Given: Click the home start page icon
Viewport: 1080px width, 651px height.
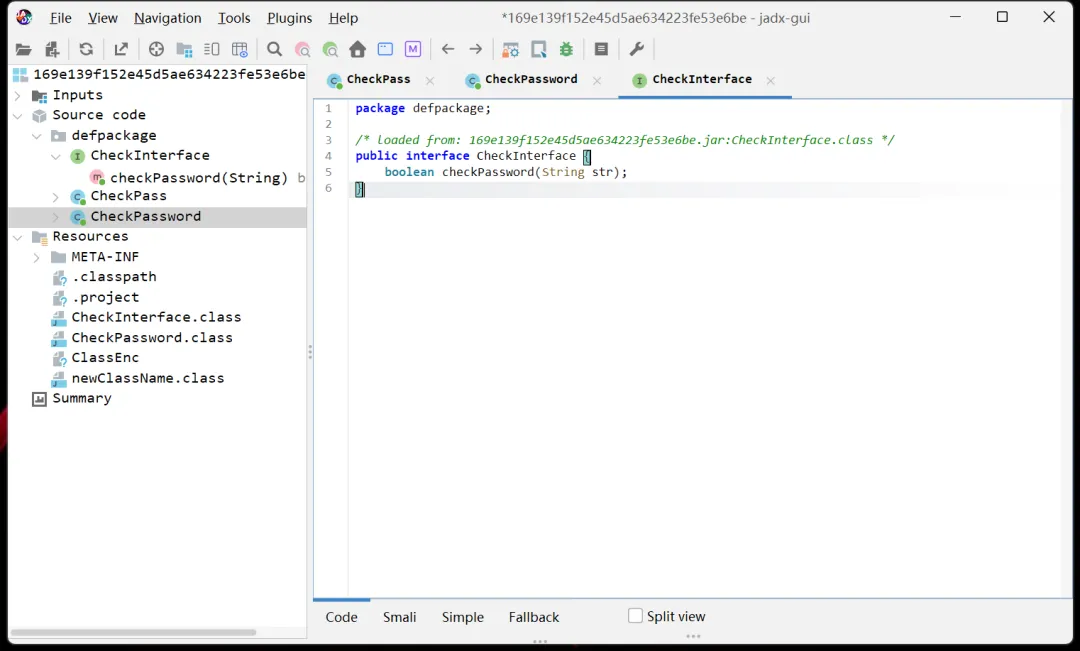Looking at the screenshot, I should tap(357, 49).
